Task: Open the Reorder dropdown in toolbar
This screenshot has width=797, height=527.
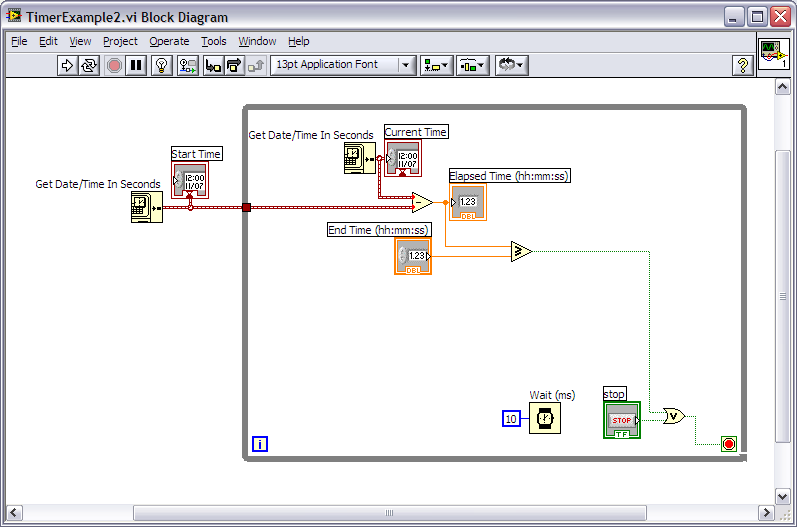Action: pyautogui.click(x=511, y=65)
